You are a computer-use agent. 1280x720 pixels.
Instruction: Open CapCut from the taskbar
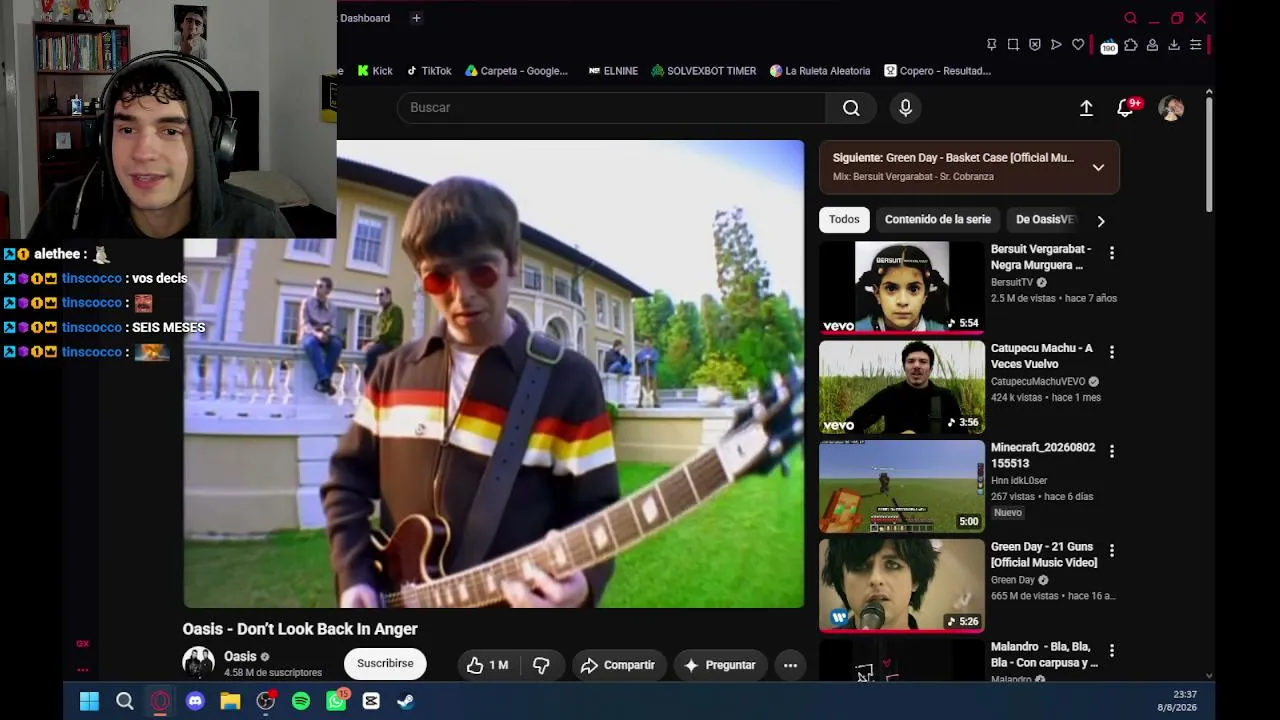click(371, 701)
